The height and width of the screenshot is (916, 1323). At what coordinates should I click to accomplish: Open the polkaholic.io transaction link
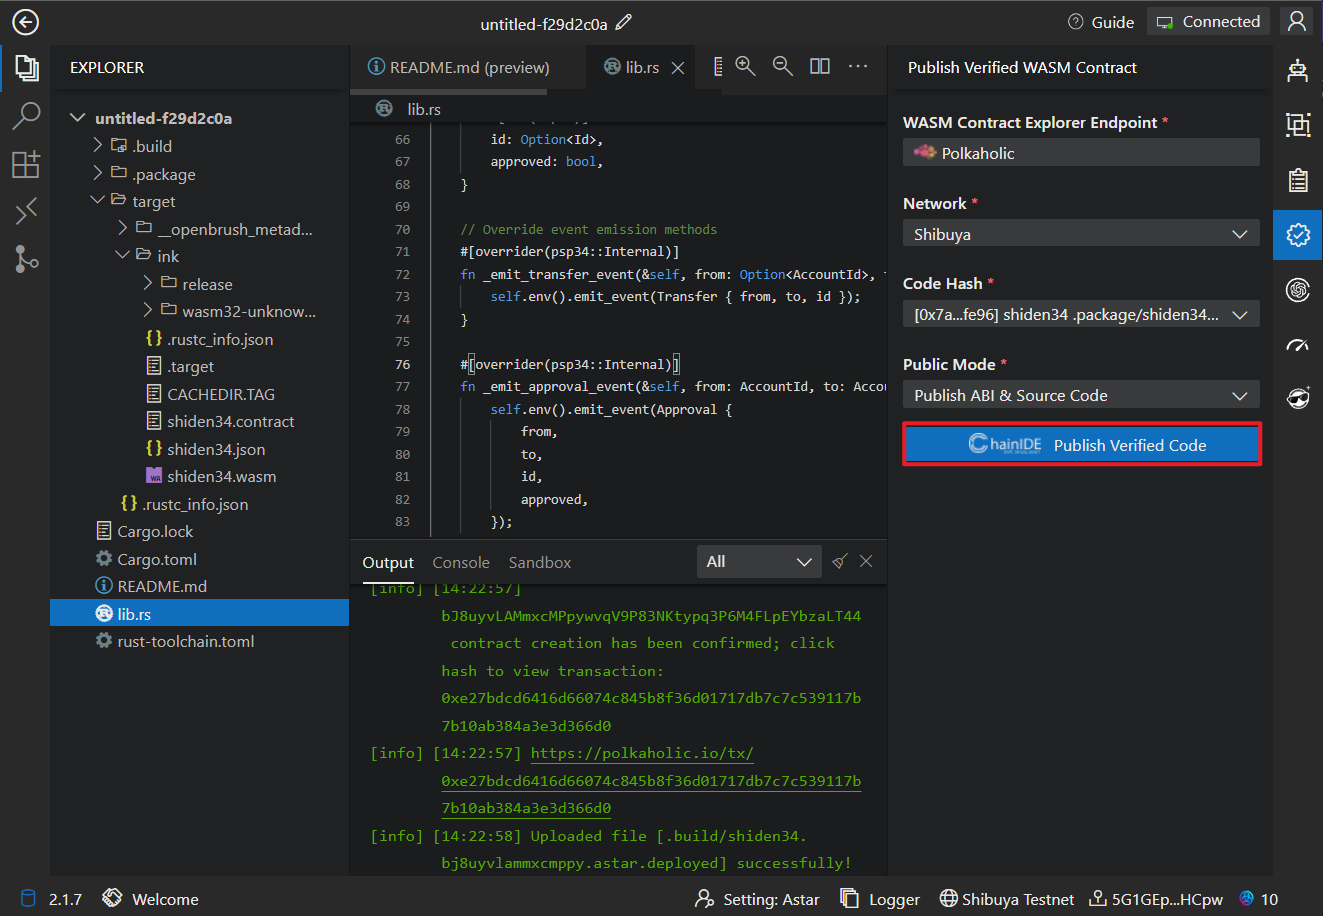[x=642, y=753]
